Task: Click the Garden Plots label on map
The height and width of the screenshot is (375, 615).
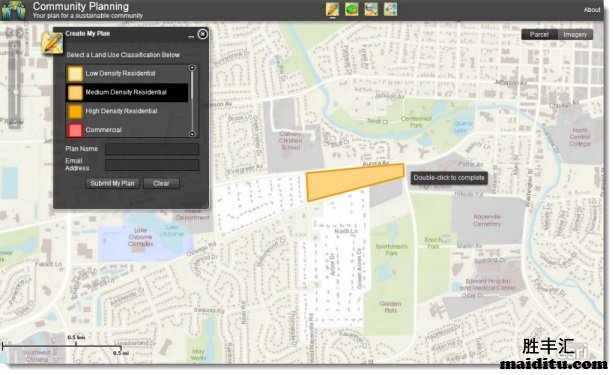Action: 390,307
